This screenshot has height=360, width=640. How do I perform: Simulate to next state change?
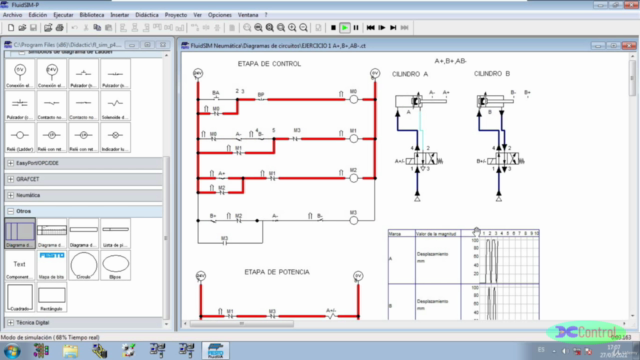pyautogui.click(x=393, y=28)
